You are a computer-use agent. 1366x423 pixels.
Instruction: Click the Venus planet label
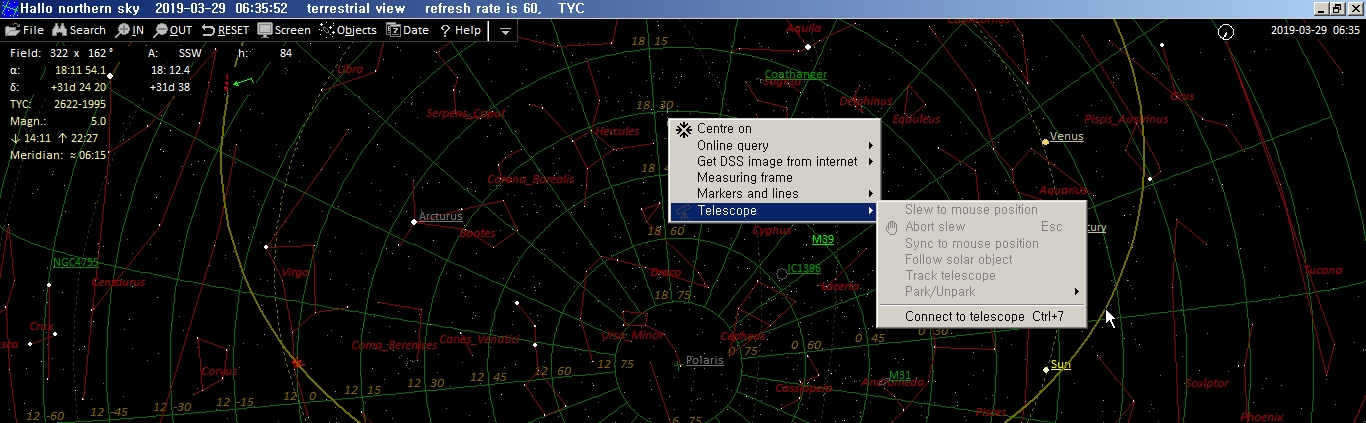pyautogui.click(x=1066, y=136)
